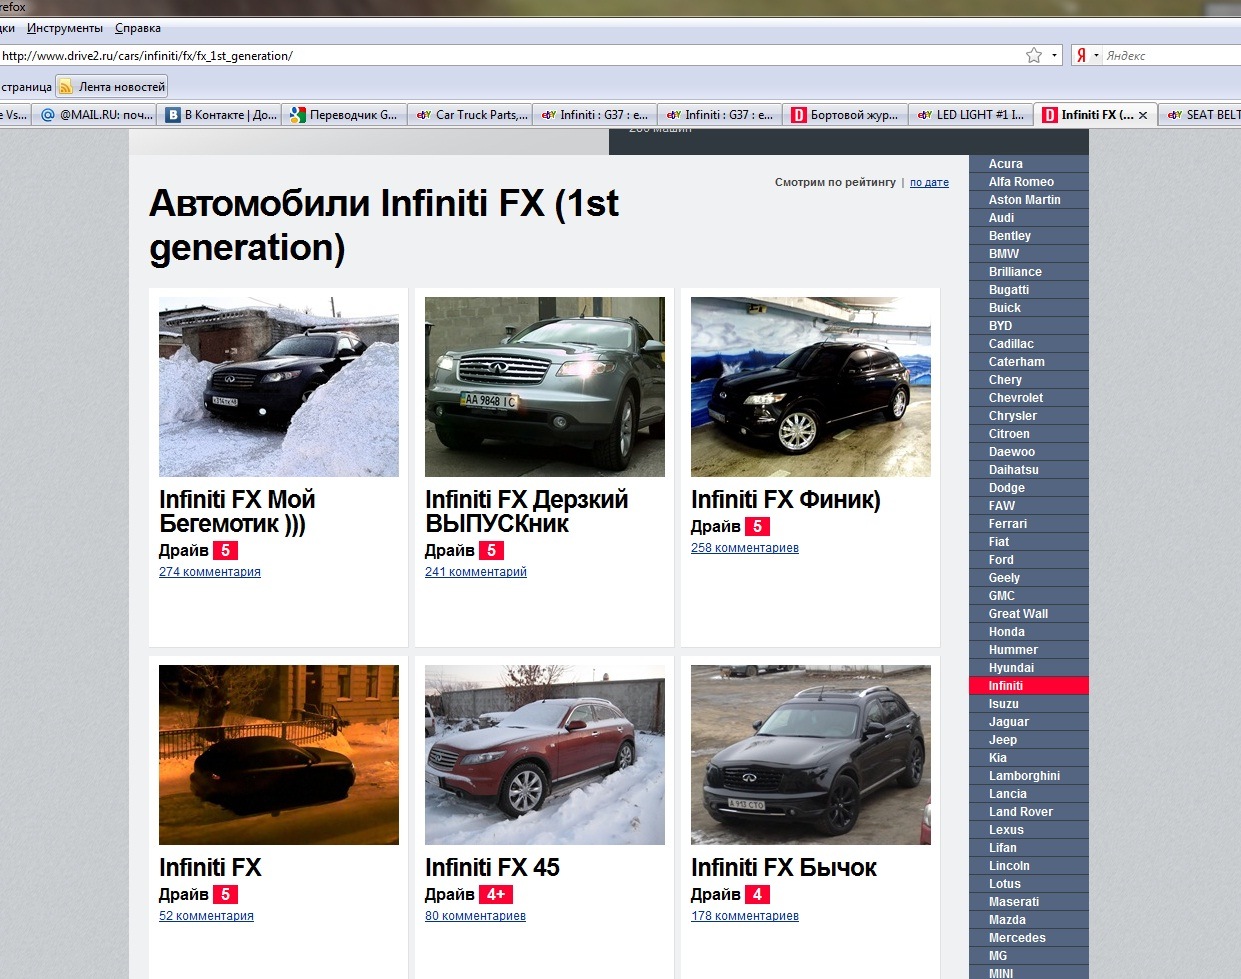Switch to the LED LIGHT #1 tab
Screen dimensions: 1241x979
[x=971, y=115]
